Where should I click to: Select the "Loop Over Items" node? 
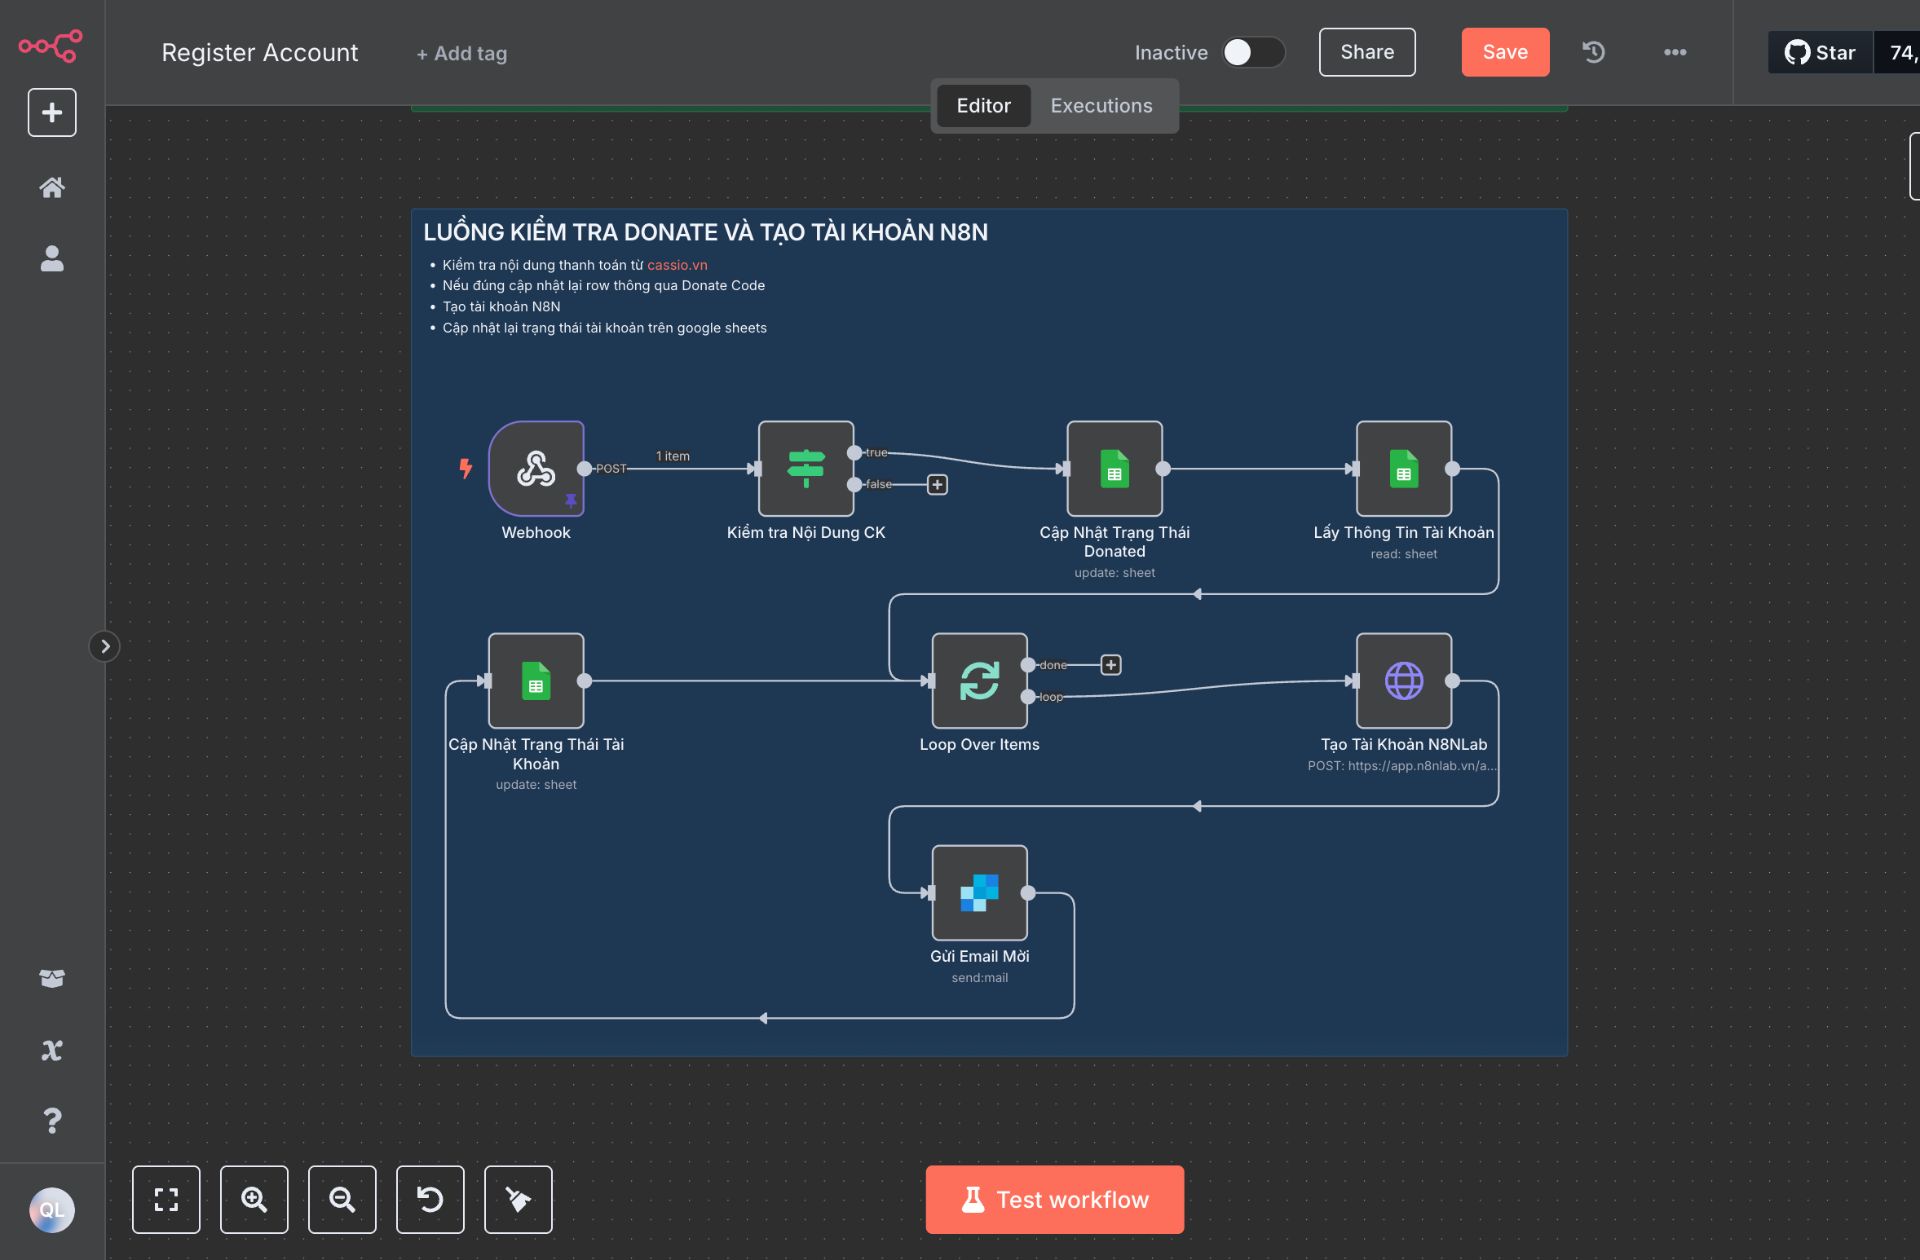coord(979,681)
